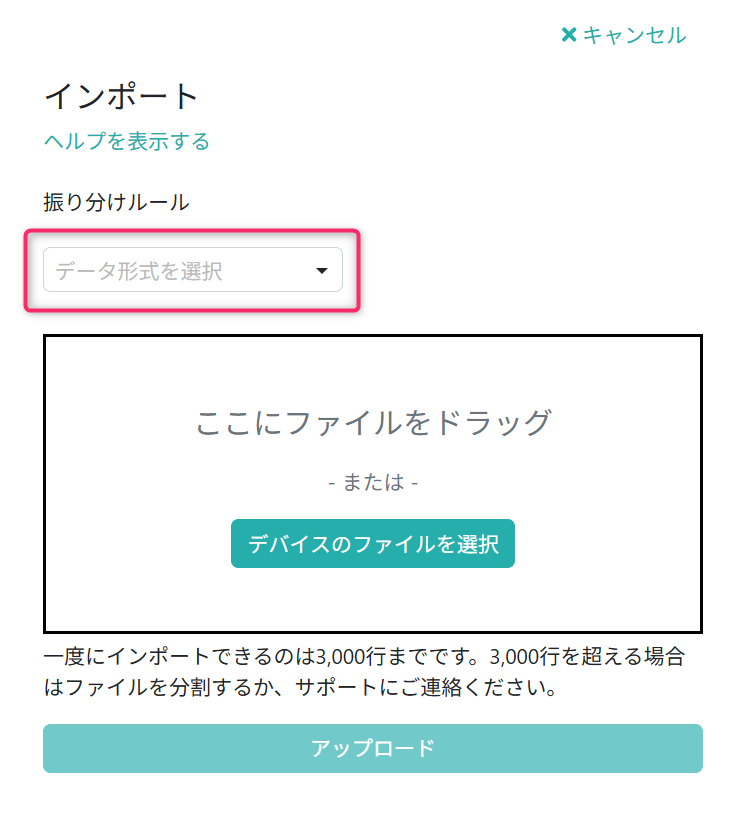Click the インポート heading
Viewport: 747px width, 814px height.
pyautogui.click(x=122, y=96)
